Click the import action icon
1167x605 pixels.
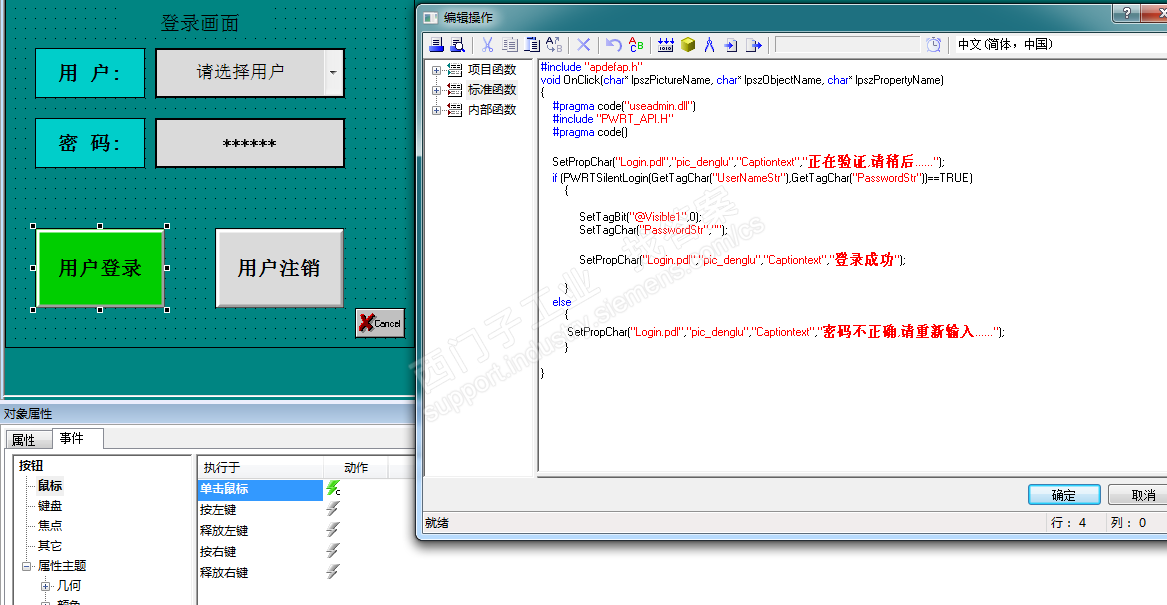pos(731,45)
